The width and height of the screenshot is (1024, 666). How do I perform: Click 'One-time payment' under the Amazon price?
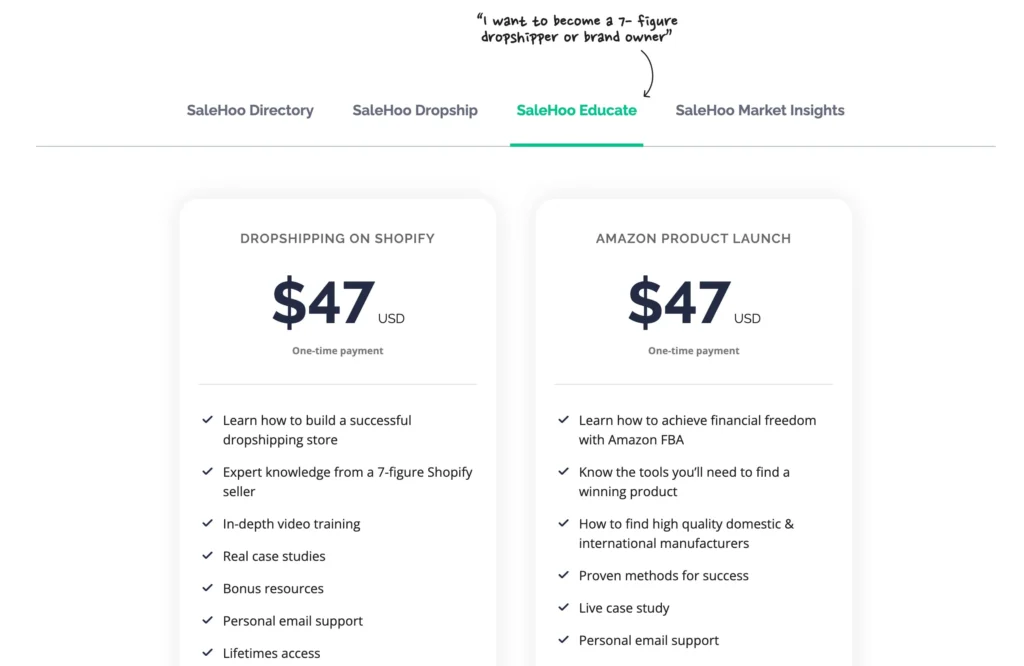tap(693, 351)
